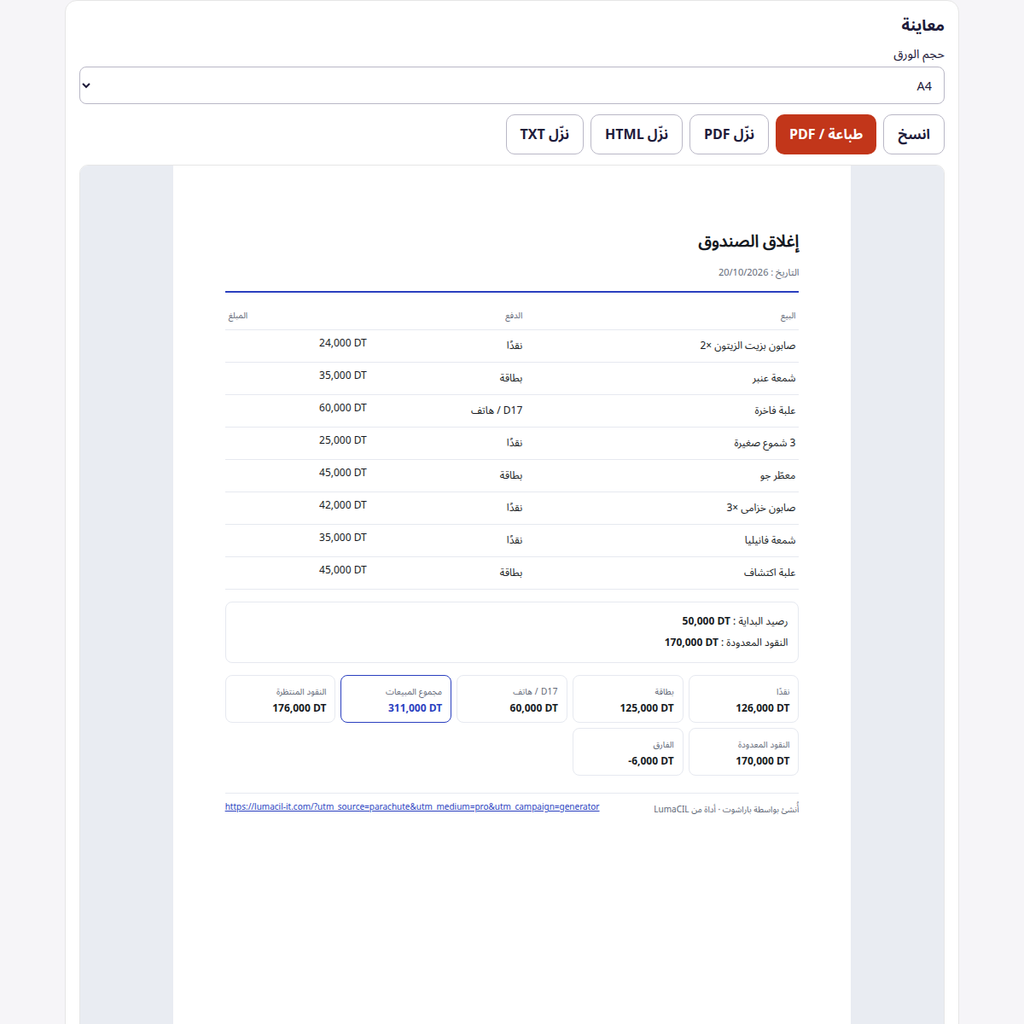Click the item شمعة عنبر
Image resolution: width=1024 pixels, height=1024 pixels.
point(774,378)
